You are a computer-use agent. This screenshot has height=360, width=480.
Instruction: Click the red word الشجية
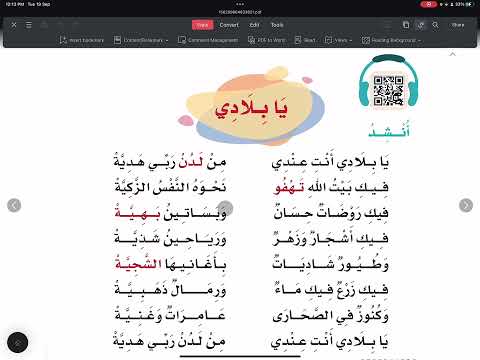point(138,264)
